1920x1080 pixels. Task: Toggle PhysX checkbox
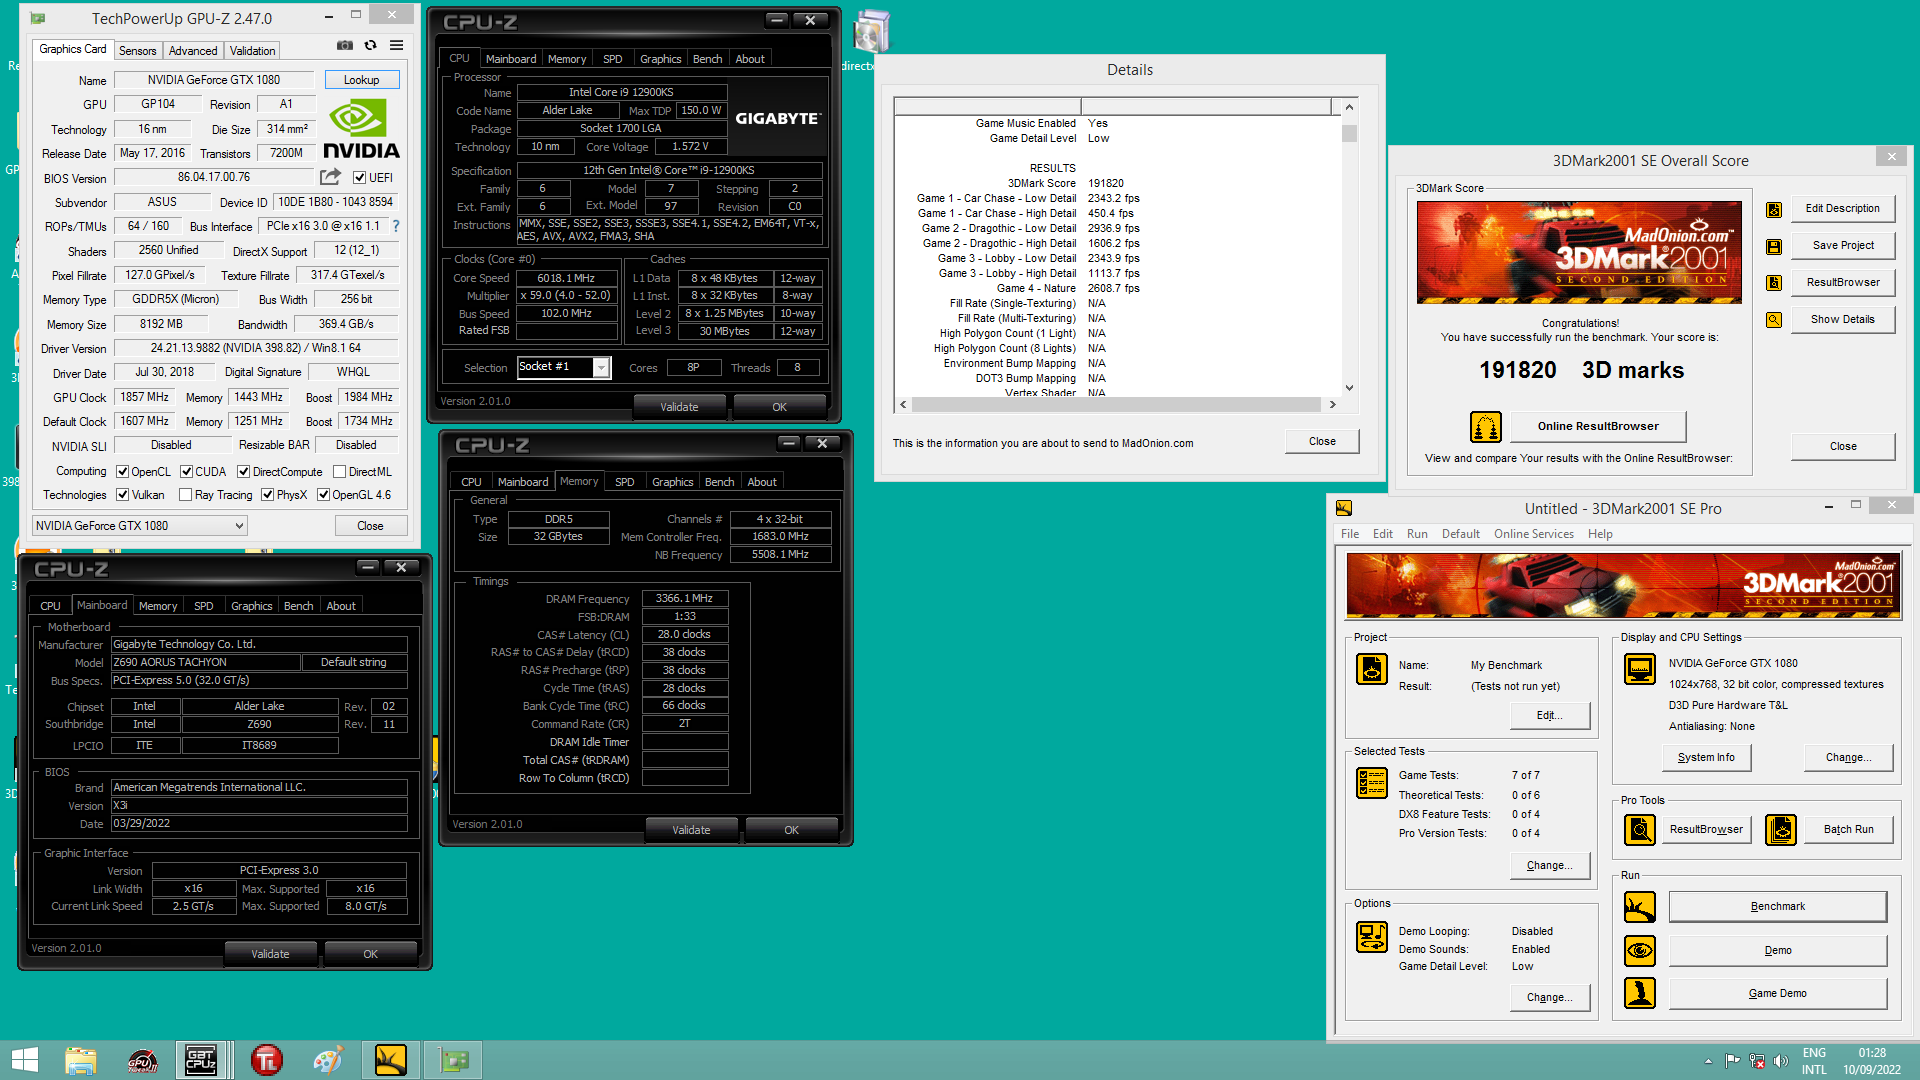[267, 495]
